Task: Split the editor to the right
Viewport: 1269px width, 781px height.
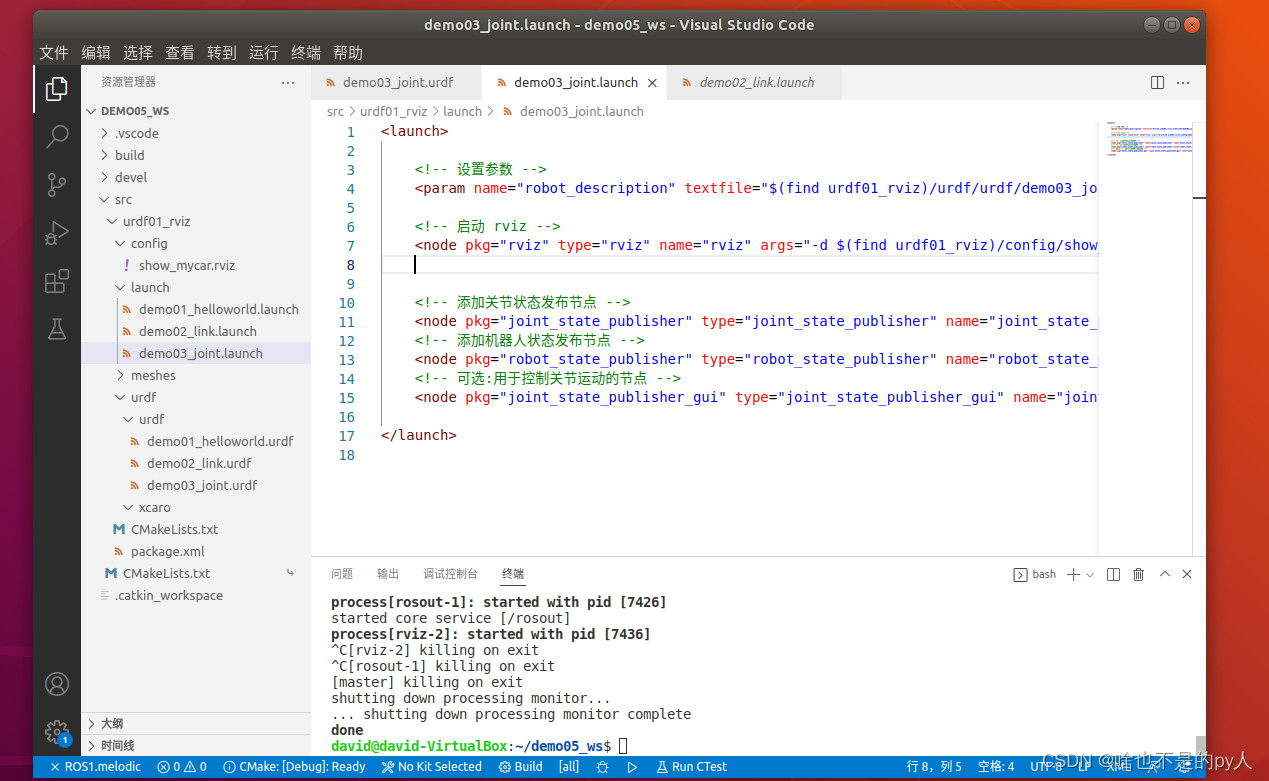Action: click(x=1157, y=83)
